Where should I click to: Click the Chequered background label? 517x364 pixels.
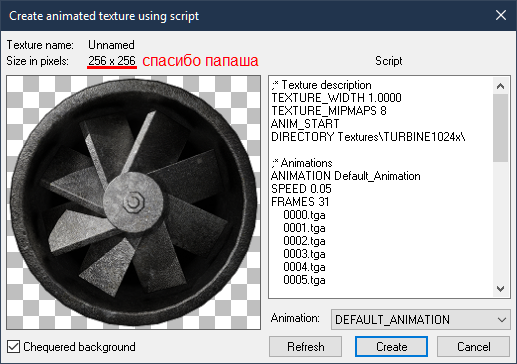pyautogui.click(x=79, y=347)
